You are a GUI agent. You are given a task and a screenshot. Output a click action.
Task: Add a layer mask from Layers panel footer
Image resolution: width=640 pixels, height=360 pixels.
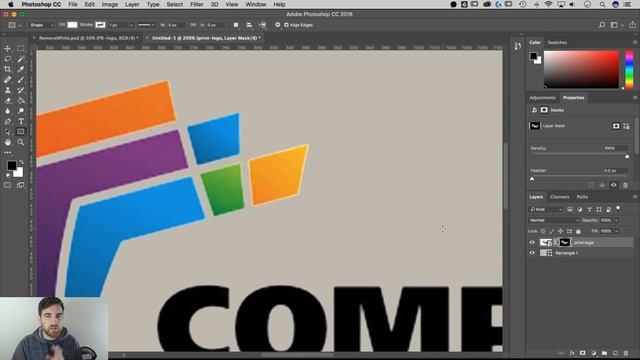point(583,353)
